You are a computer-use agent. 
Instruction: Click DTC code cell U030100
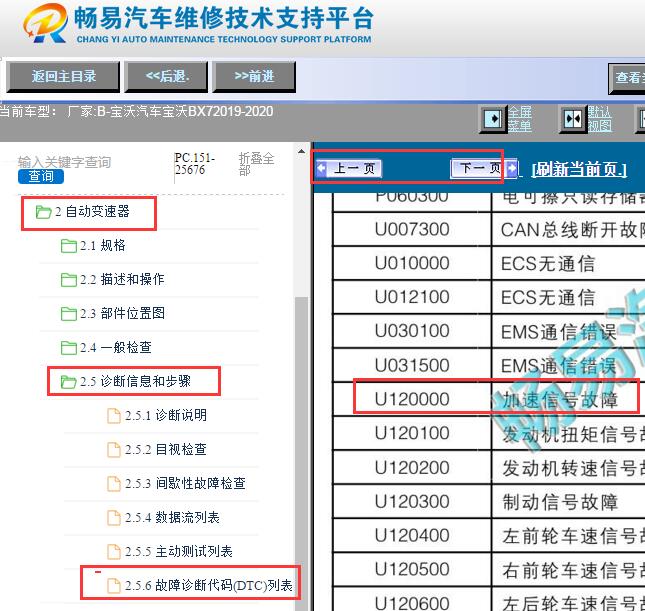click(x=412, y=331)
